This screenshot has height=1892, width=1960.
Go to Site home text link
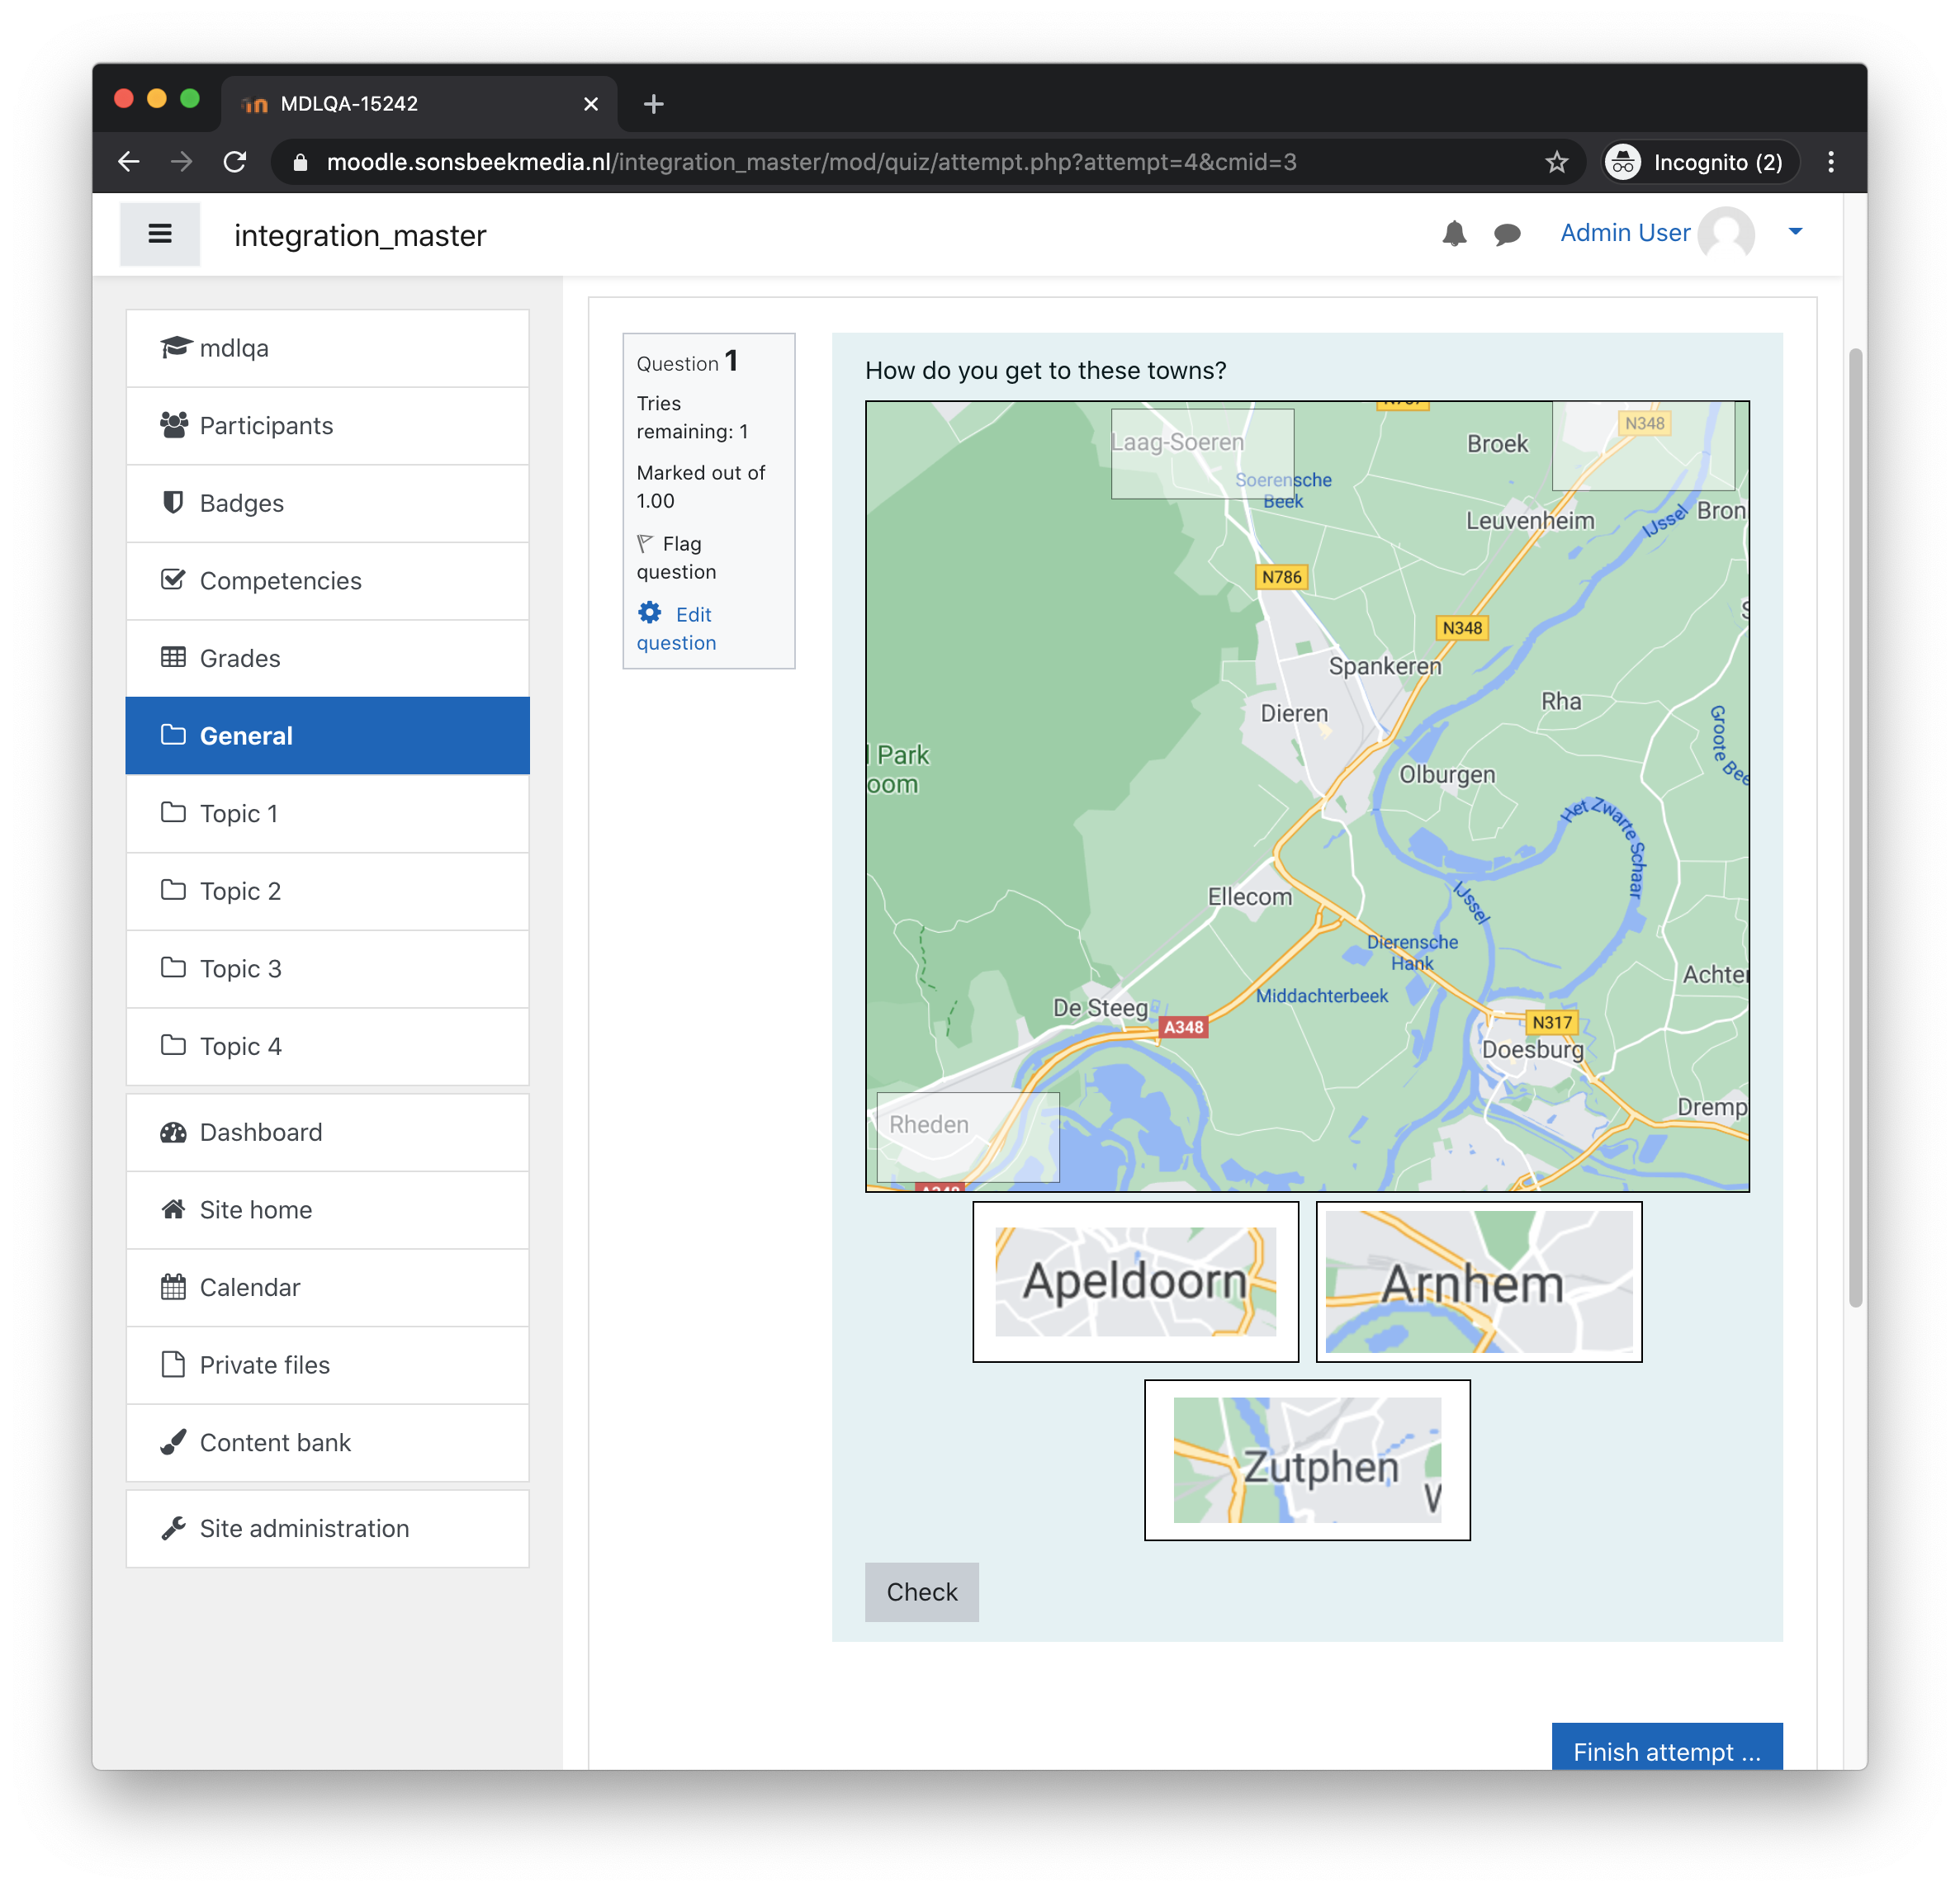pos(256,1210)
